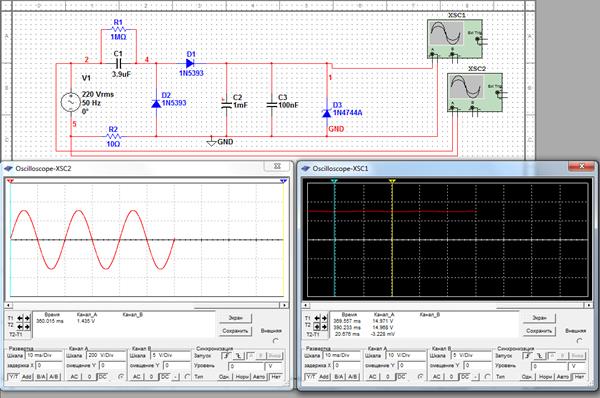Set Channel A coupling AC in XSC2
Viewport: 600px width, 398px height.
(x=75, y=377)
